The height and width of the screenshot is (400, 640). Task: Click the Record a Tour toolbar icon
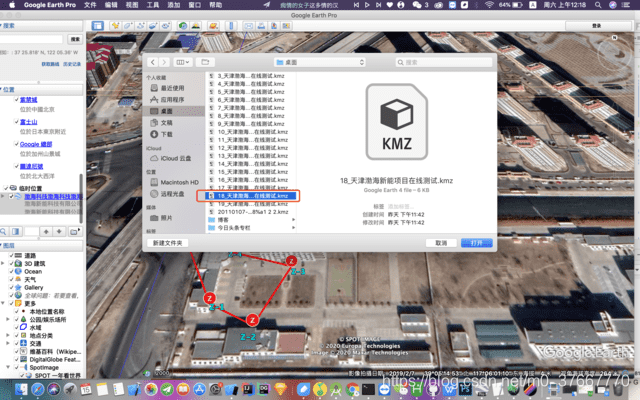tap(165, 26)
